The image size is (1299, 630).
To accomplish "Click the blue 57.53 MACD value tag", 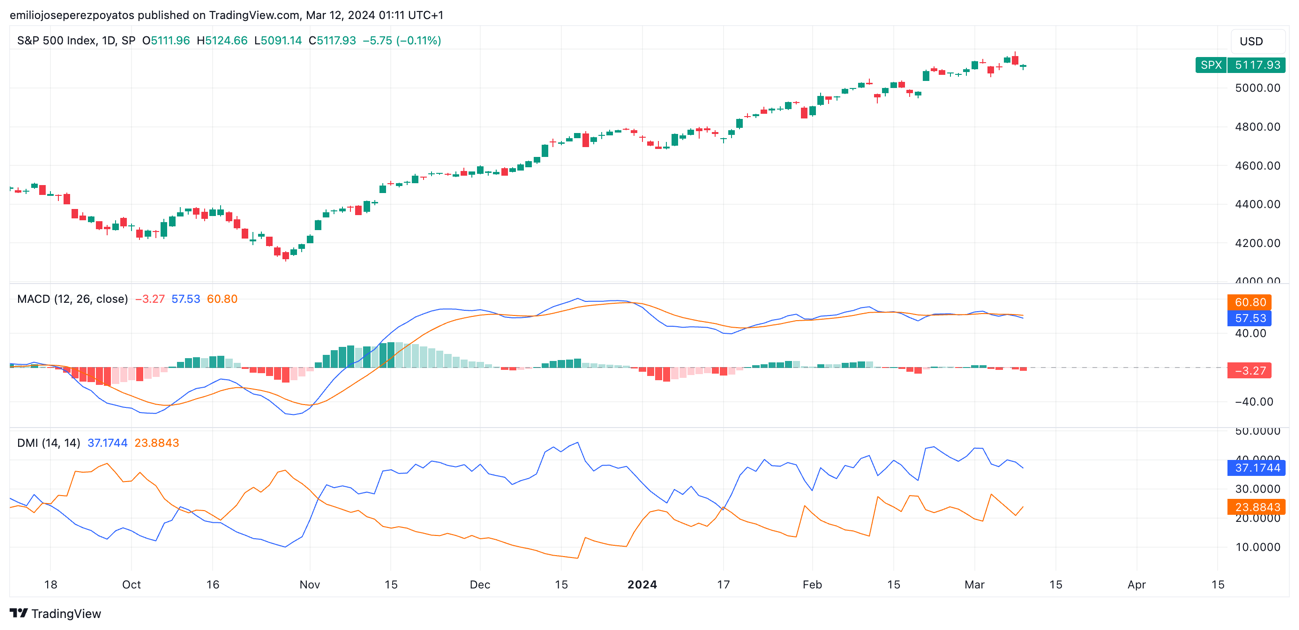I will pyautogui.click(x=1249, y=318).
